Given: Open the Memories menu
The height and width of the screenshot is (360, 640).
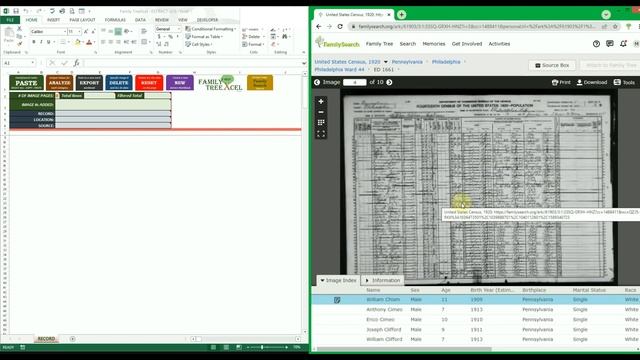Looking at the screenshot, I should [434, 44].
